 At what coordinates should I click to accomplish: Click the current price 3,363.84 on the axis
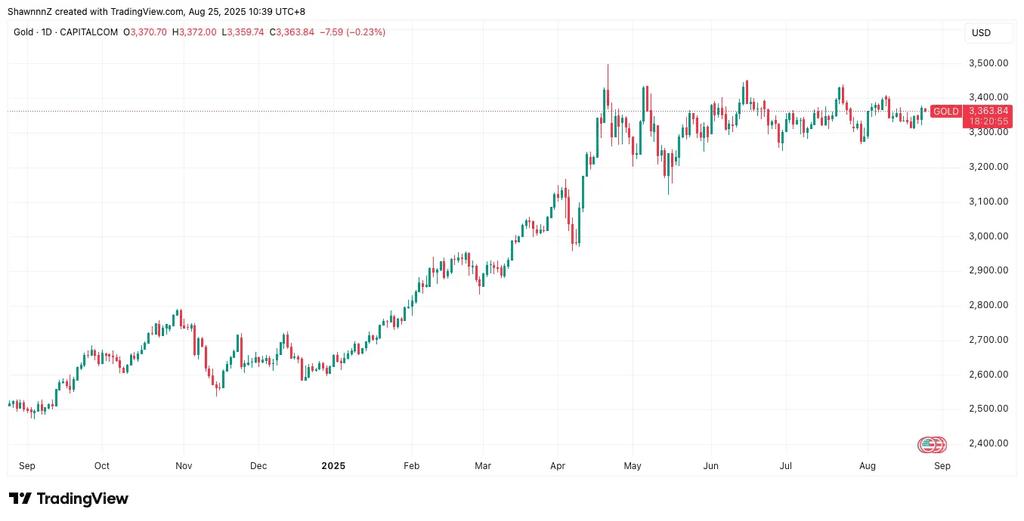tap(986, 111)
